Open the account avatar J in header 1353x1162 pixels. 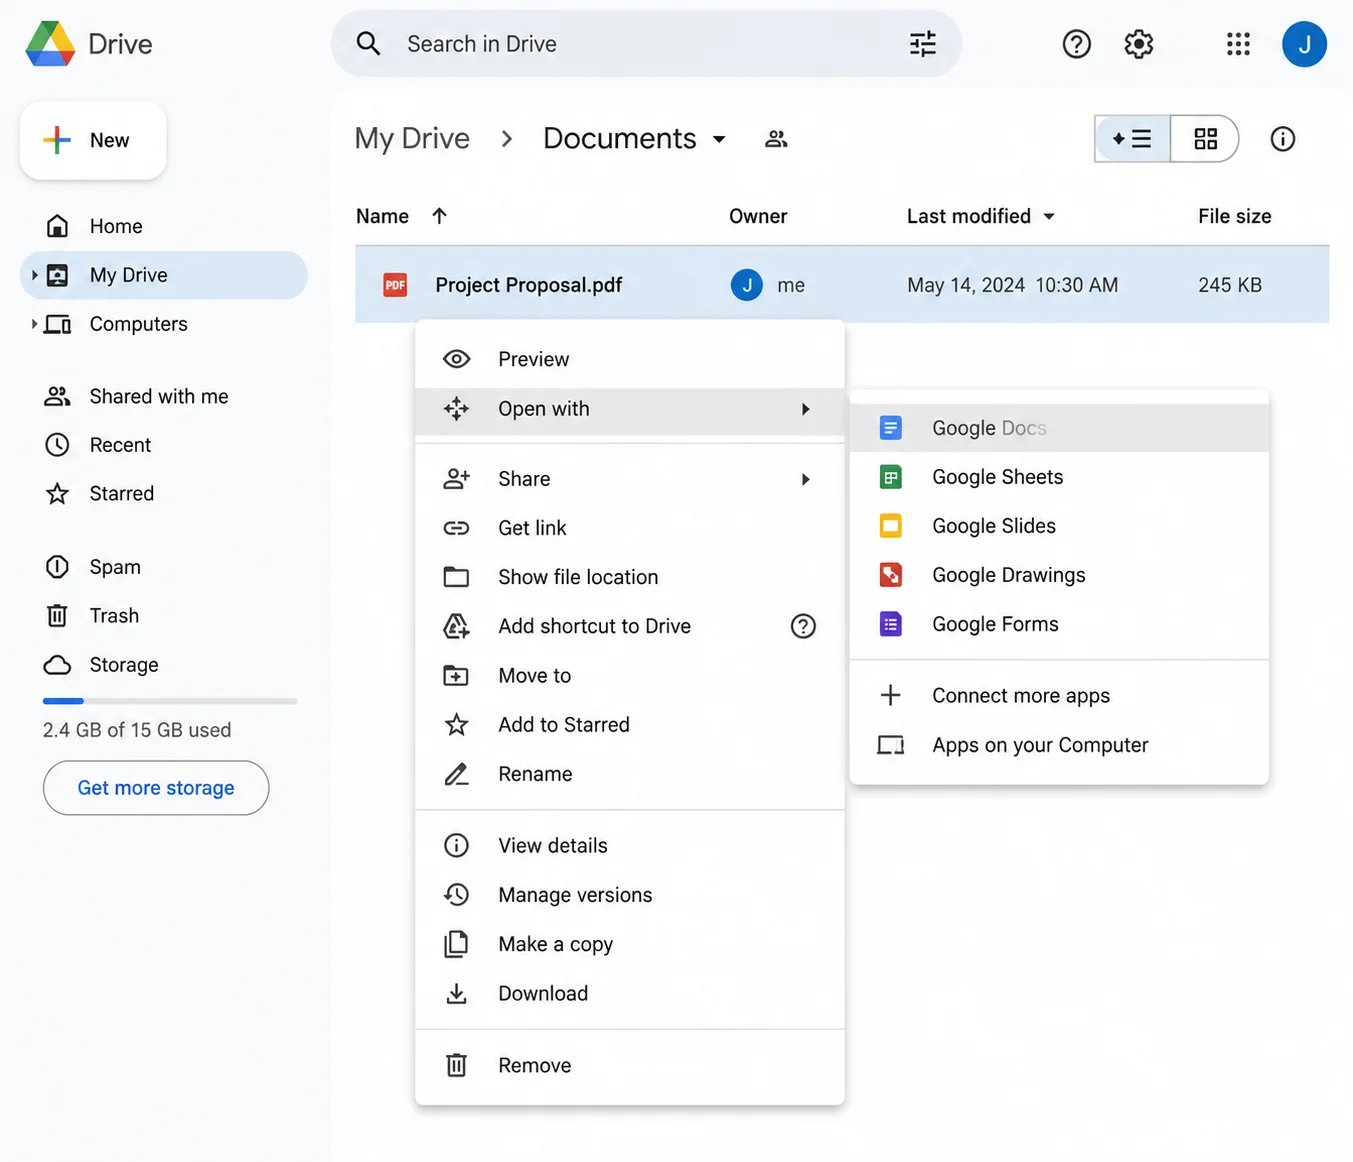[1304, 44]
